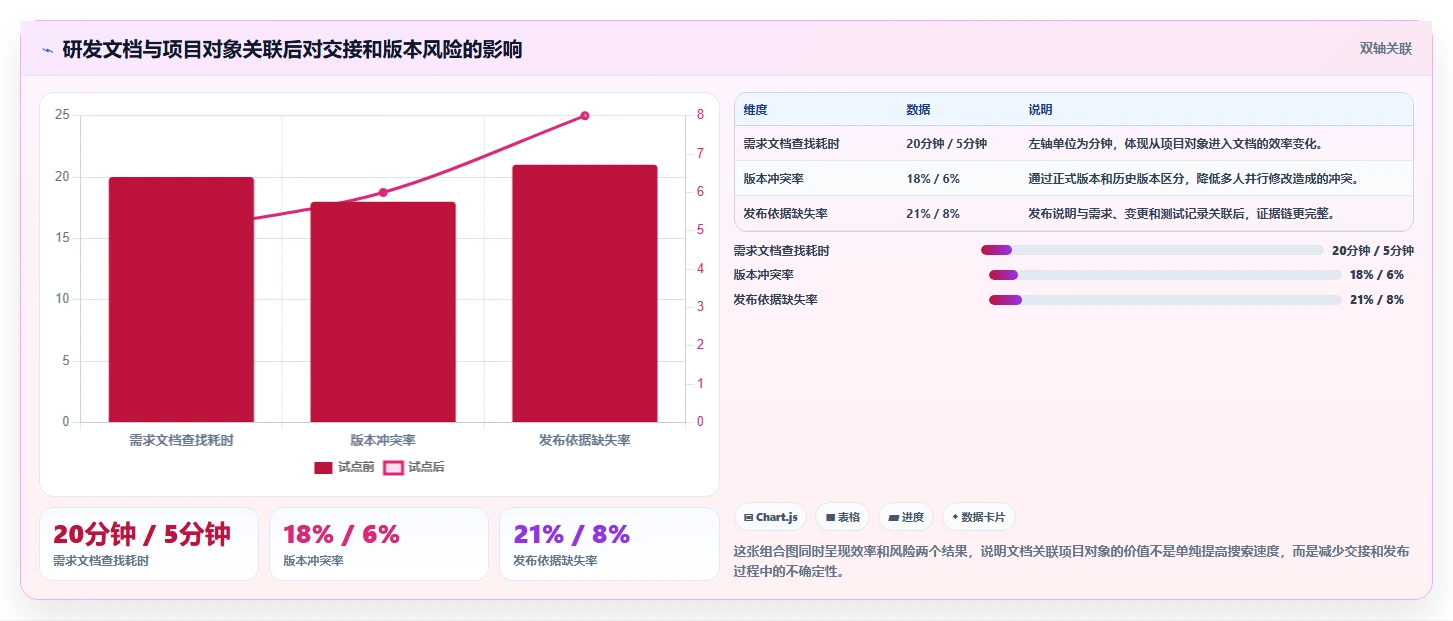
Task: Click the 发布依据缺失率 progress bar
Action: coord(1165,300)
